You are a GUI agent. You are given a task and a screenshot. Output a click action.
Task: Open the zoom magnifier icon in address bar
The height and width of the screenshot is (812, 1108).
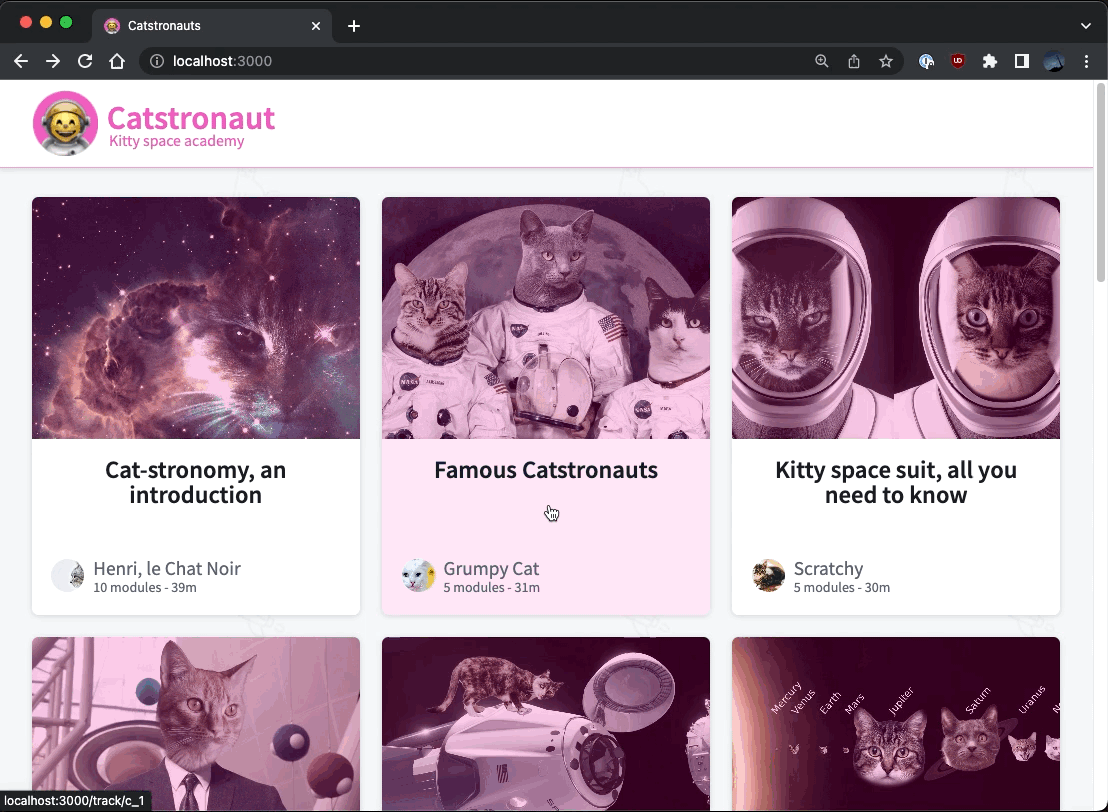(x=821, y=61)
